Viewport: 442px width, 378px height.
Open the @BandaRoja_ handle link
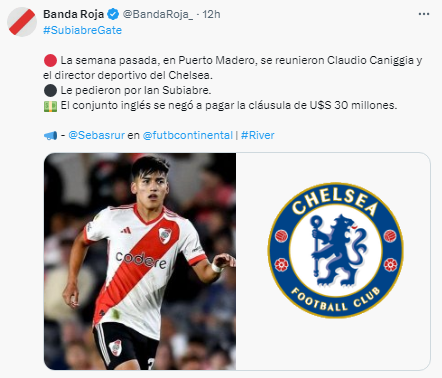click(158, 14)
